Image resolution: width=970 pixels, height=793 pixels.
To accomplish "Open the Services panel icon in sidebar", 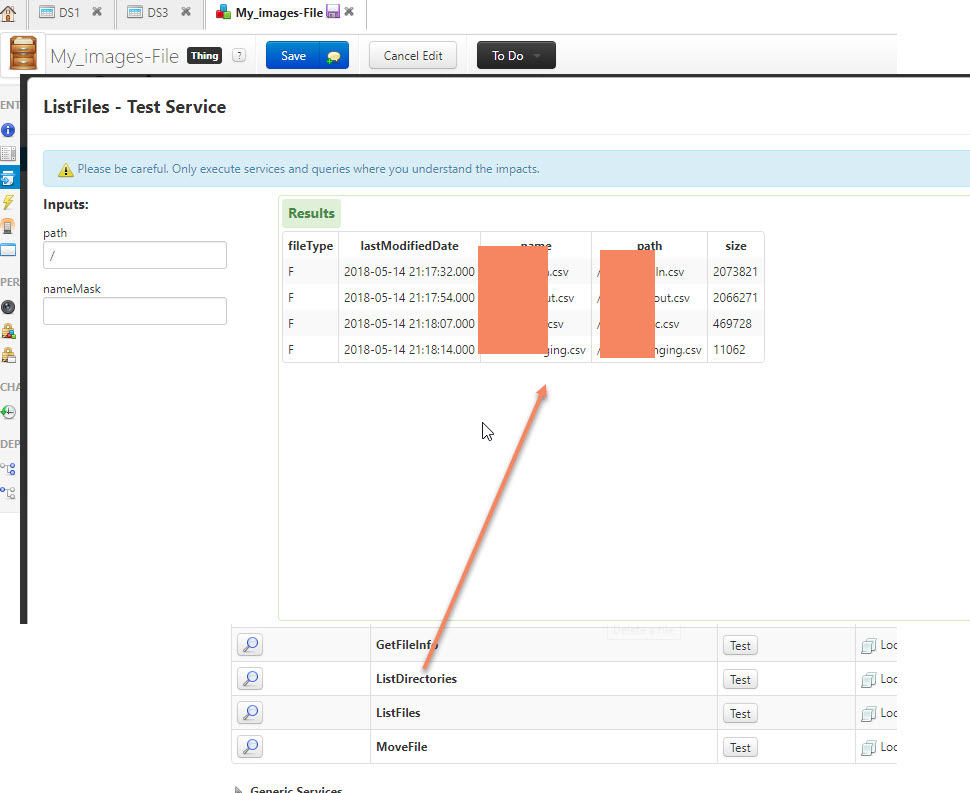I will [x=8, y=177].
